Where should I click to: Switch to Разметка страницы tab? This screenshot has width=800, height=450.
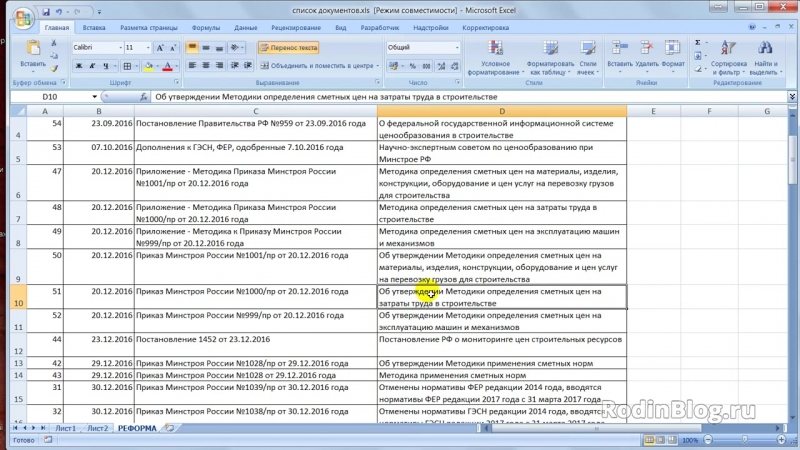149,28
